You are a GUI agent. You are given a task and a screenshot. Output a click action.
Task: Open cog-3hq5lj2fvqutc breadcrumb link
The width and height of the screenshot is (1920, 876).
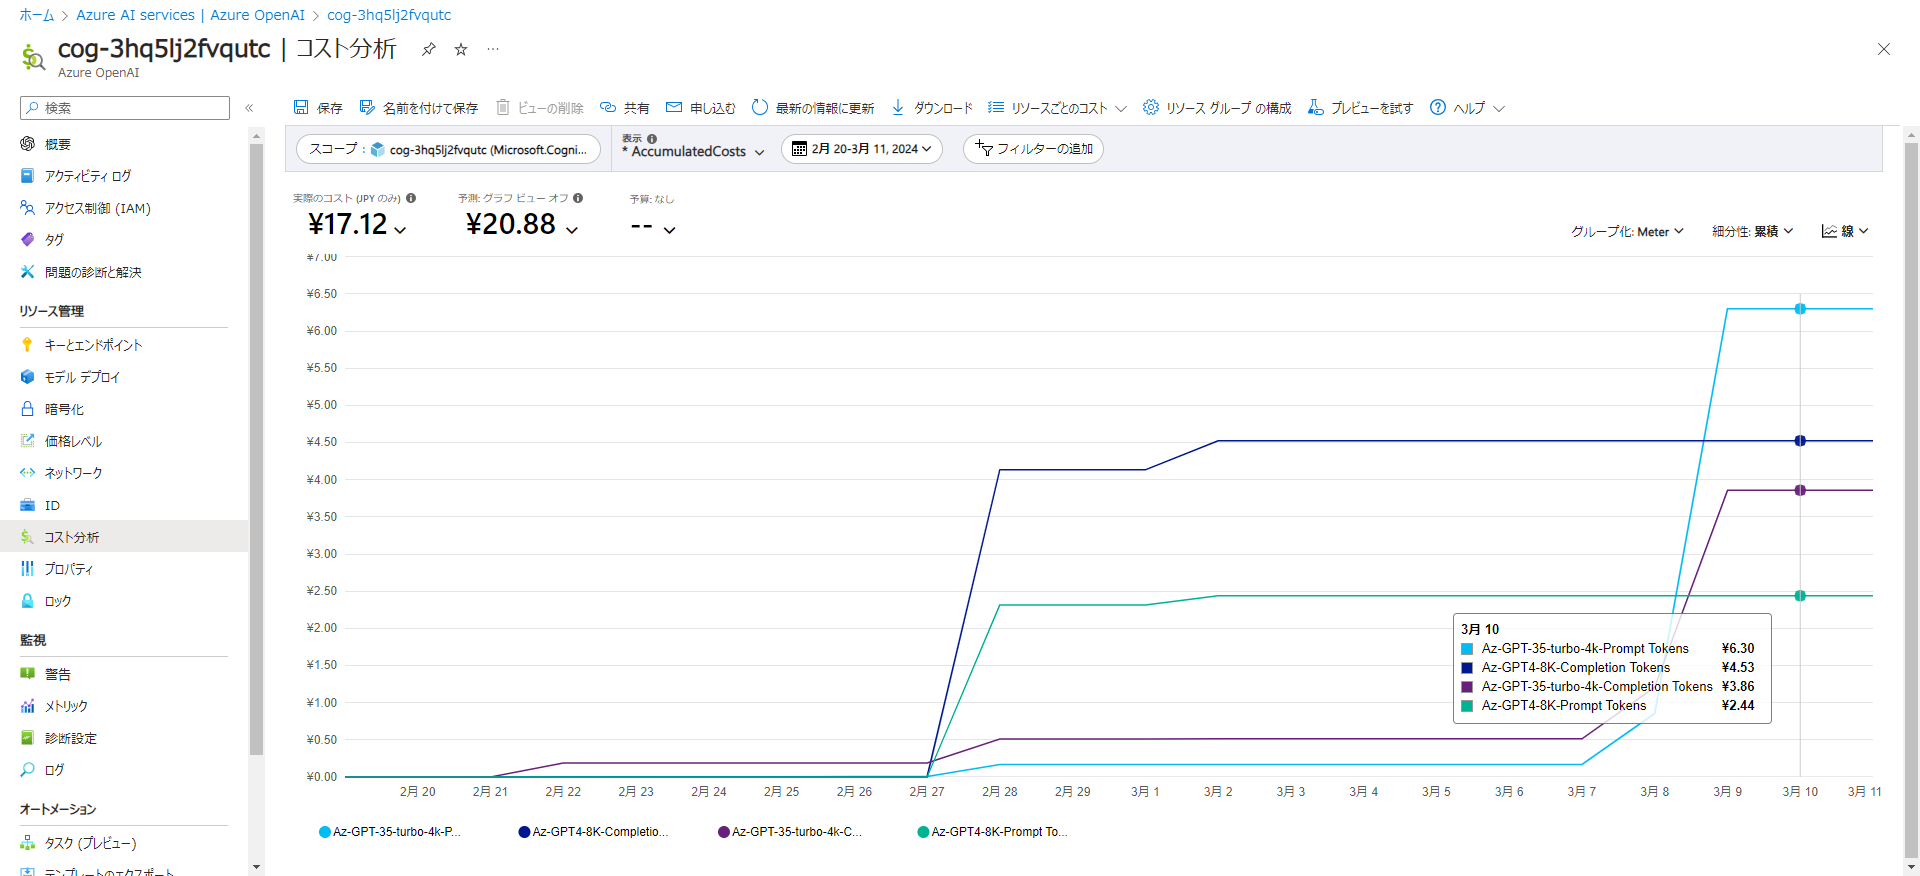coord(389,15)
